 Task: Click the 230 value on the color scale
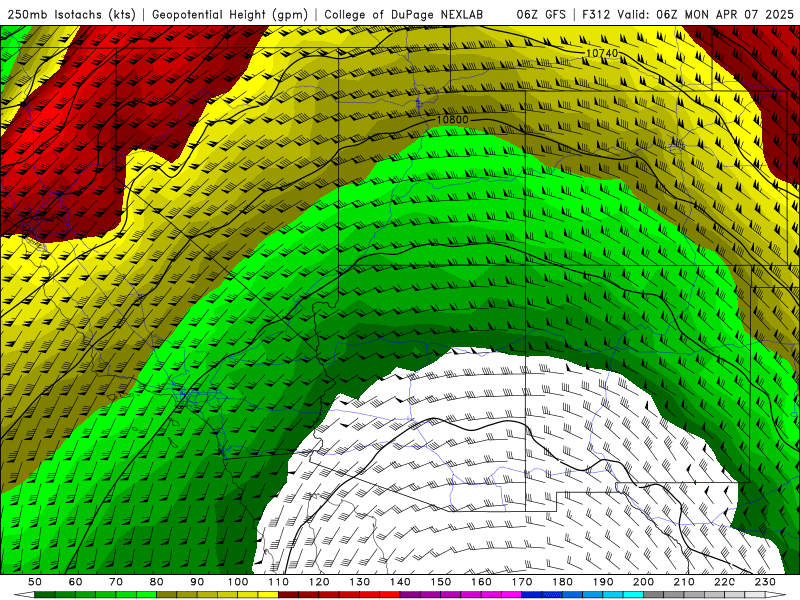coord(765,582)
